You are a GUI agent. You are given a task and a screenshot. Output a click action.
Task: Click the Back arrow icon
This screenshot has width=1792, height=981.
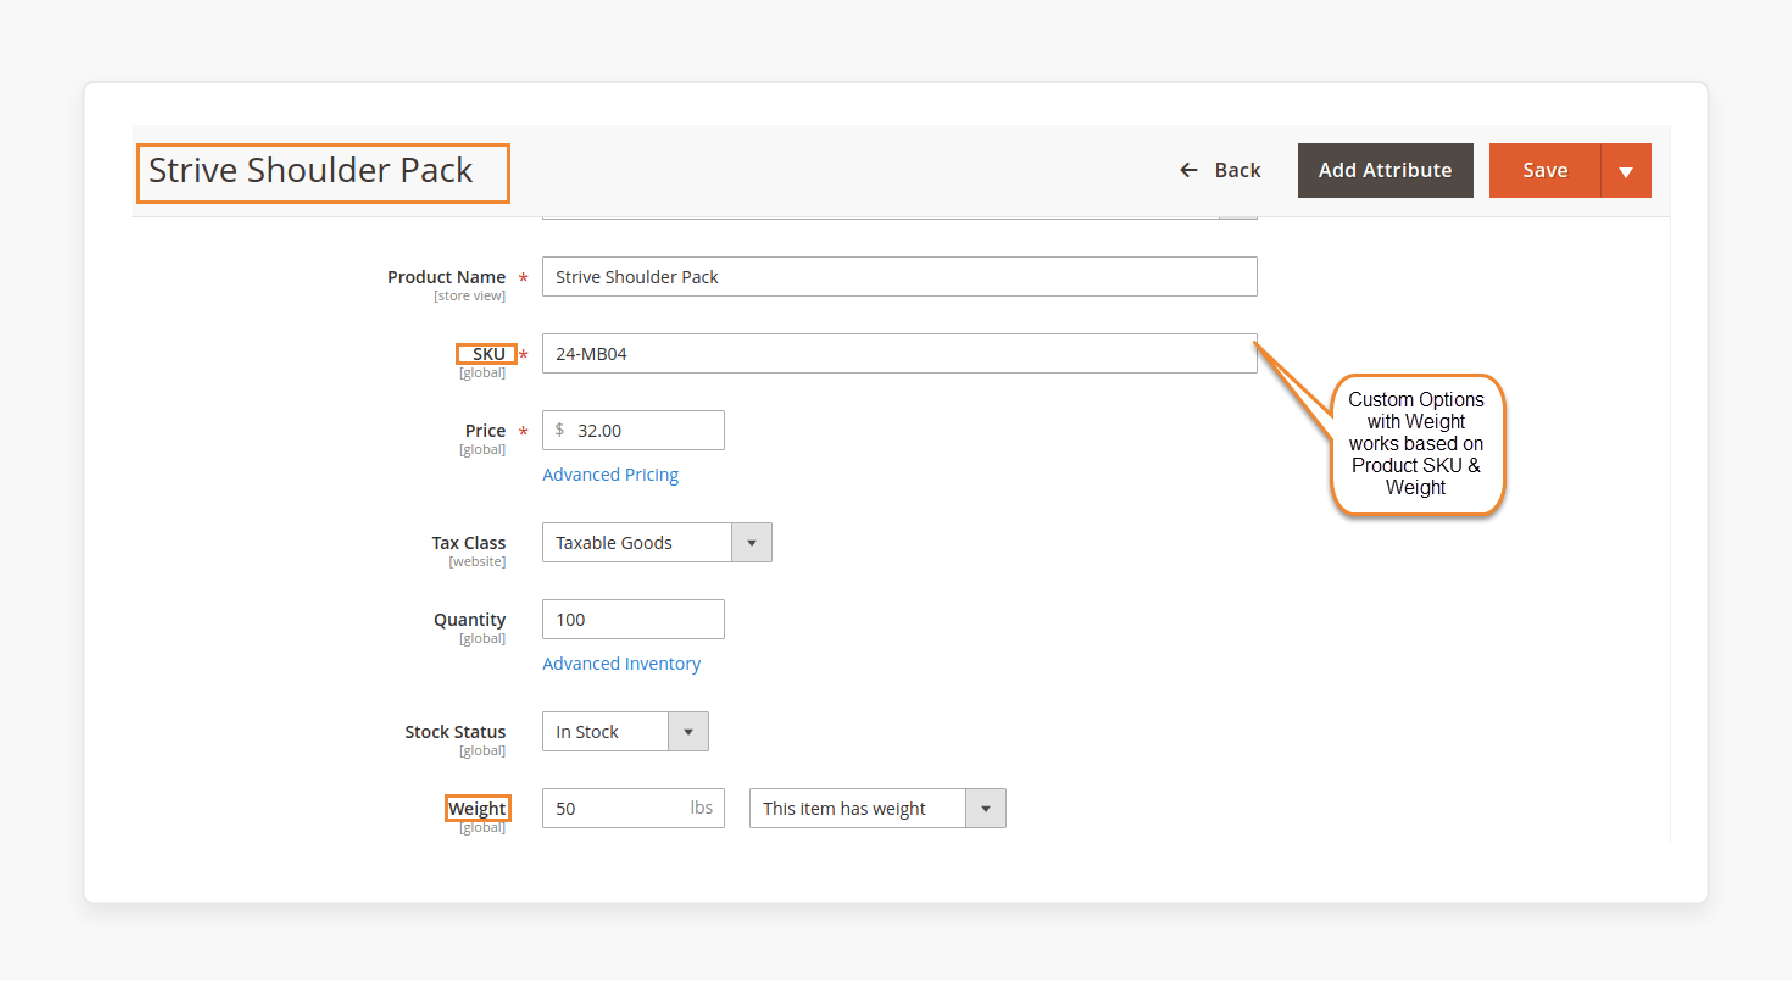click(1189, 170)
